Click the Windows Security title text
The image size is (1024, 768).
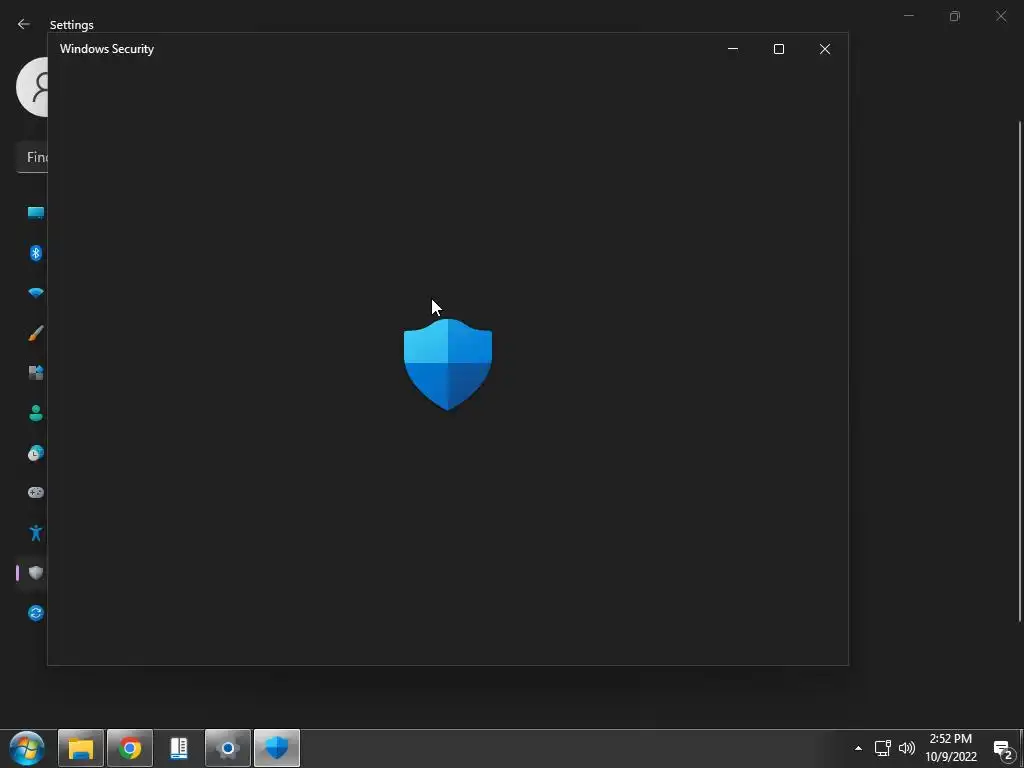tap(107, 49)
